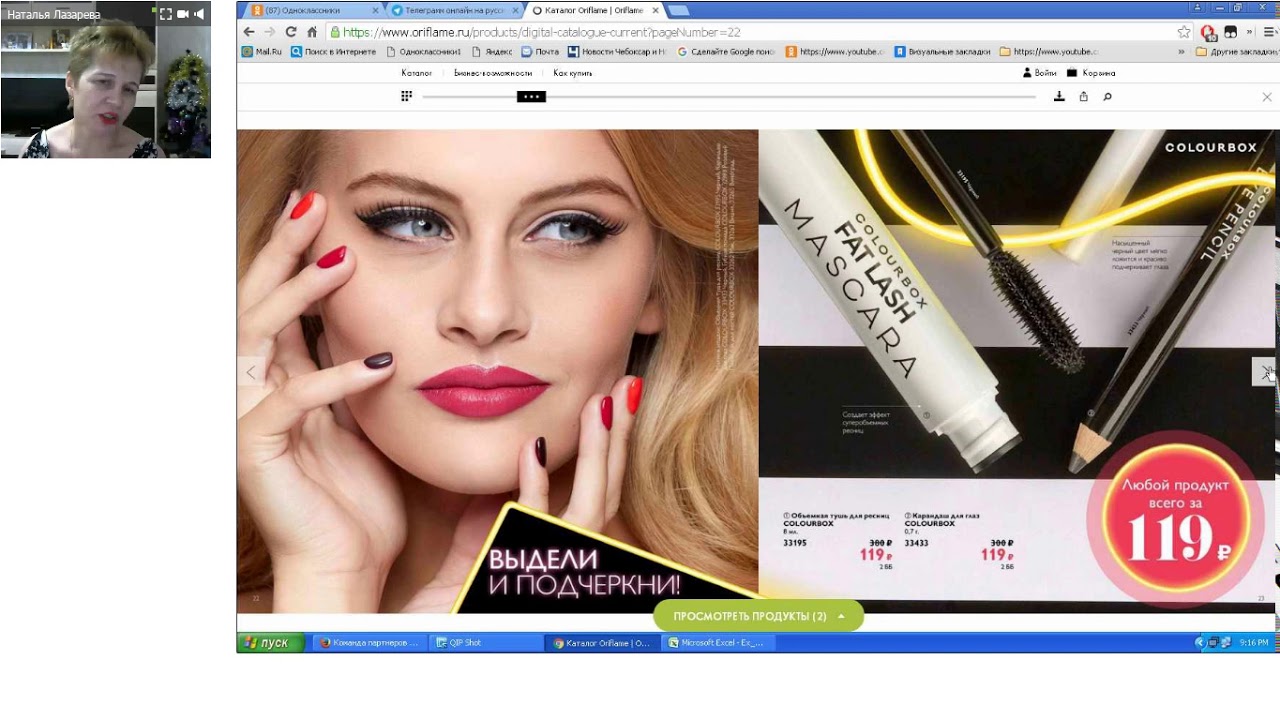
Task: Open the Поиск в Интернете bookmark
Action: click(334, 51)
